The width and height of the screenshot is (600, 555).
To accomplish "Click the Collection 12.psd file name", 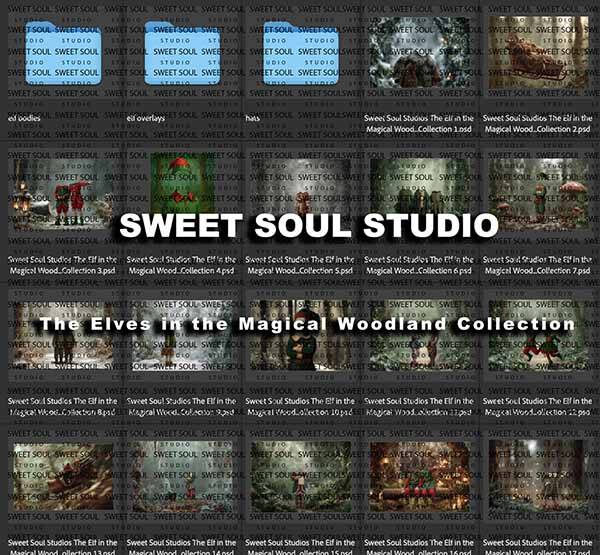I will (x=538, y=406).
